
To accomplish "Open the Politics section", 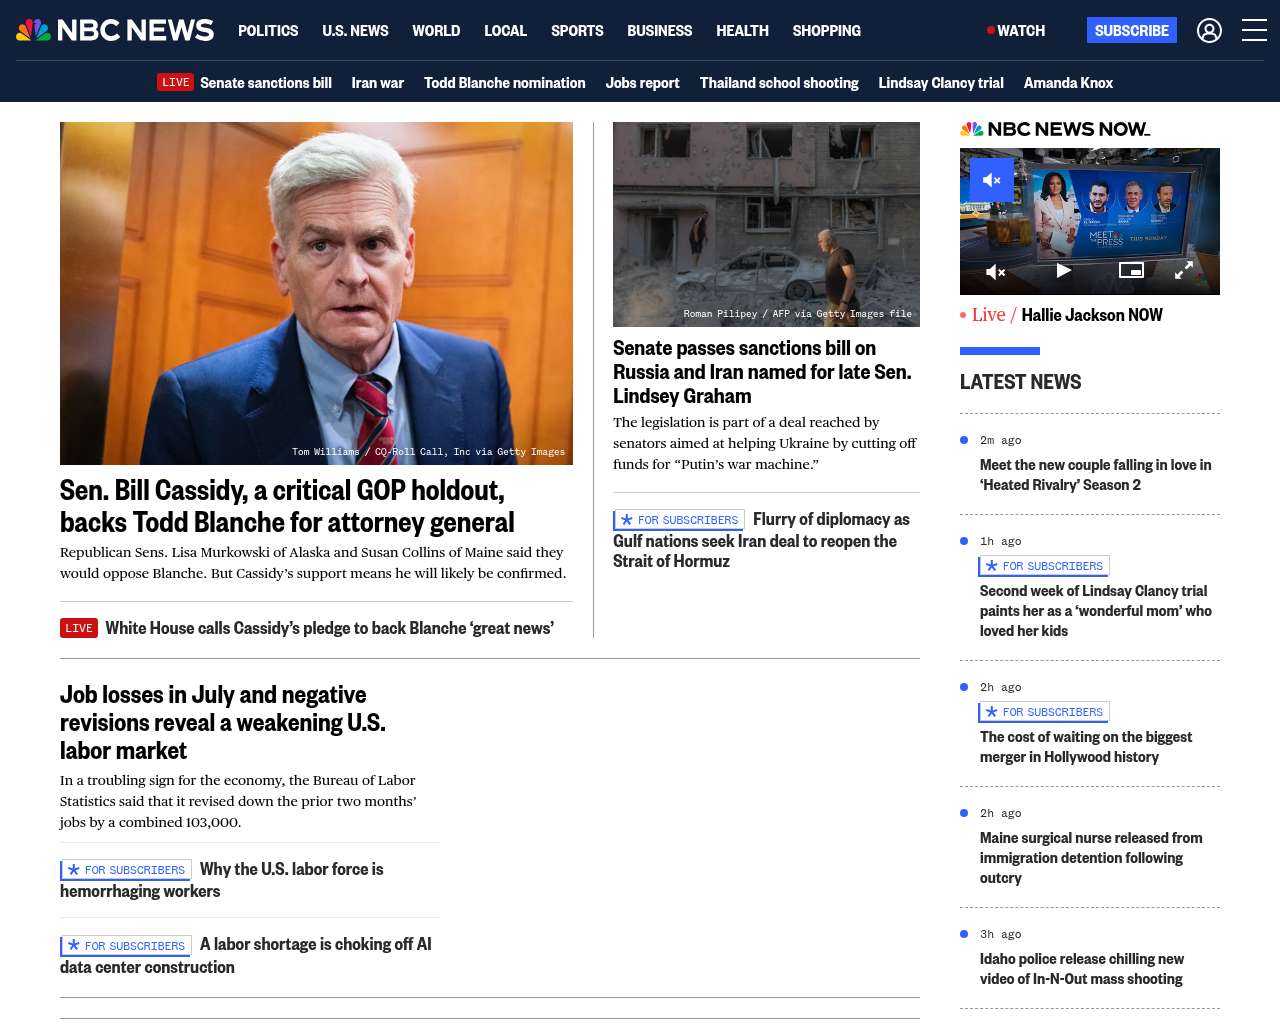I will tap(268, 31).
